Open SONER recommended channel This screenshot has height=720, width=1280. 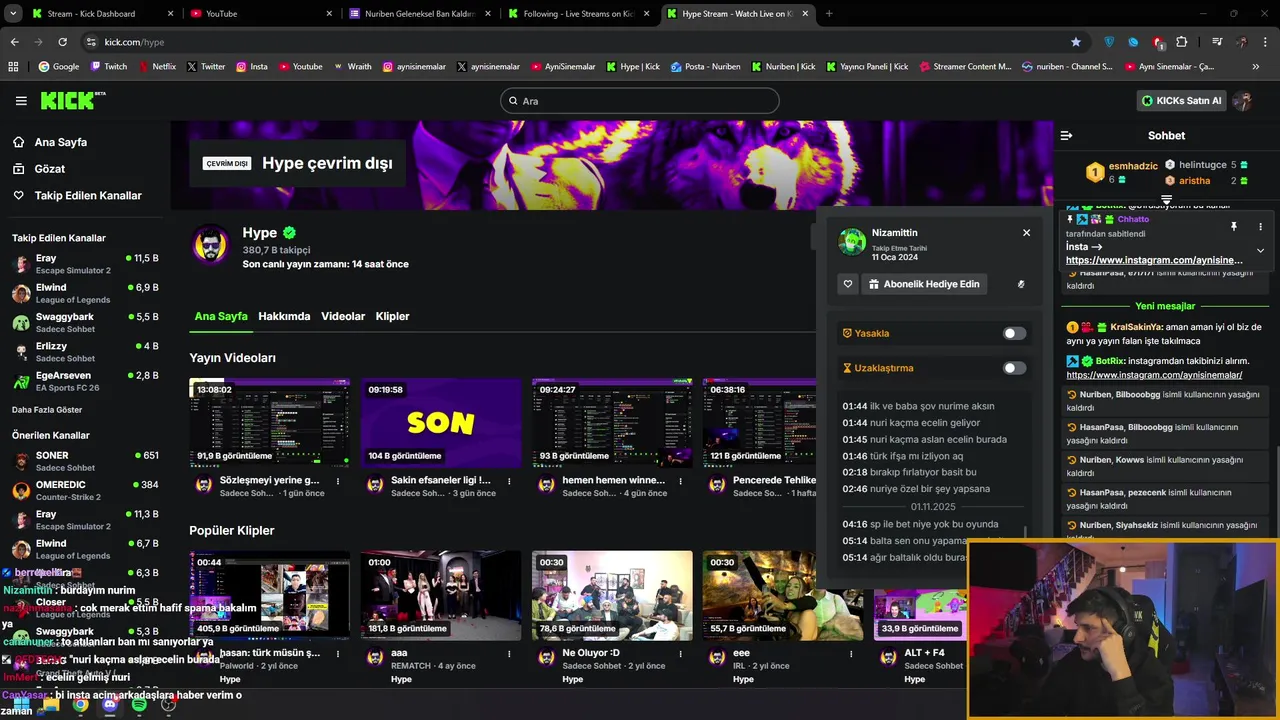pyautogui.click(x=85, y=461)
